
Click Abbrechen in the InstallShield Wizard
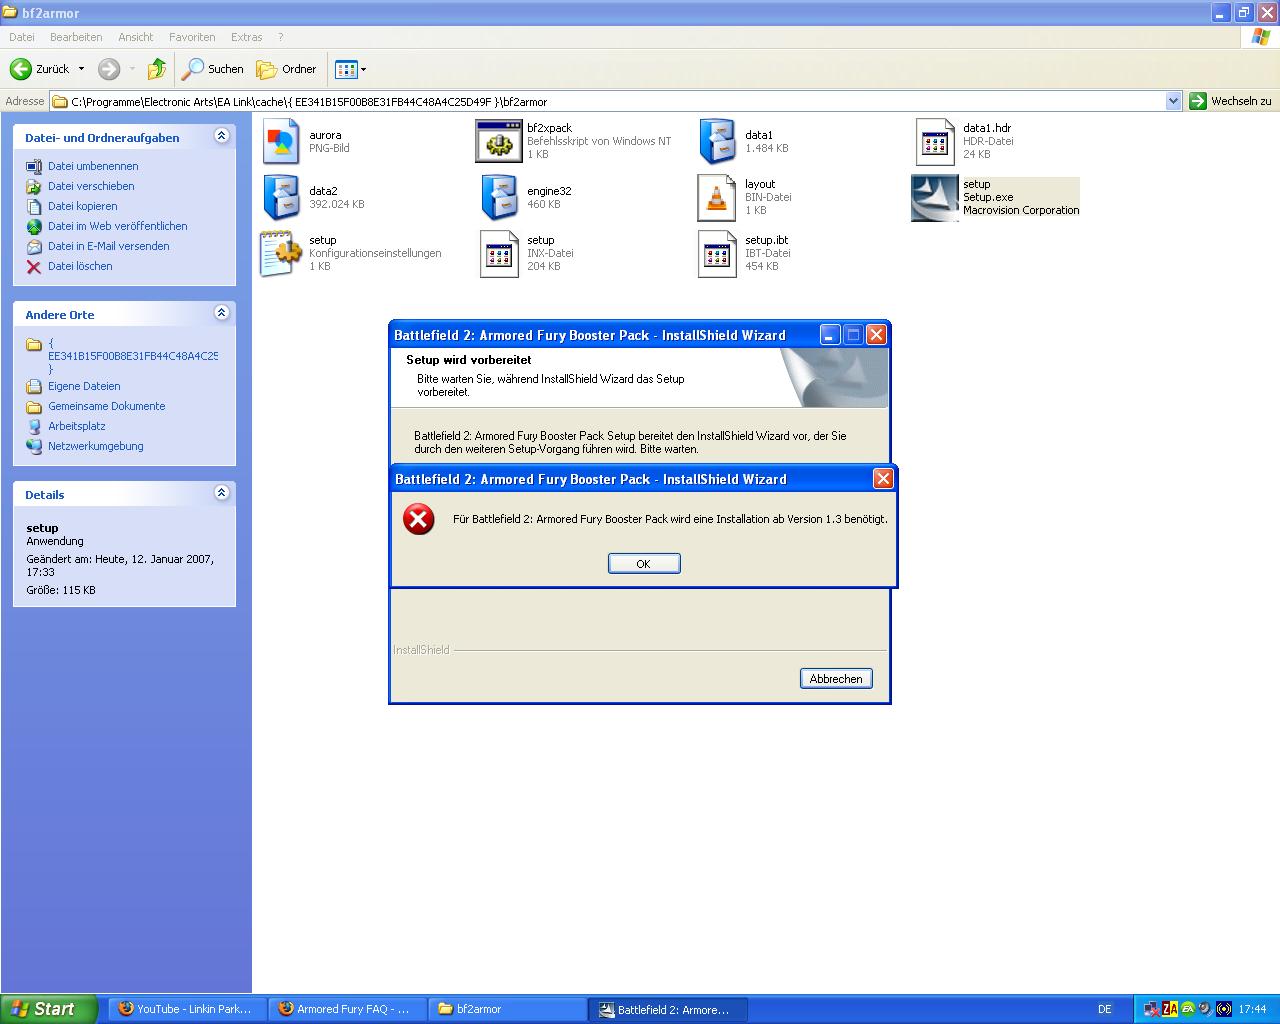click(x=836, y=679)
